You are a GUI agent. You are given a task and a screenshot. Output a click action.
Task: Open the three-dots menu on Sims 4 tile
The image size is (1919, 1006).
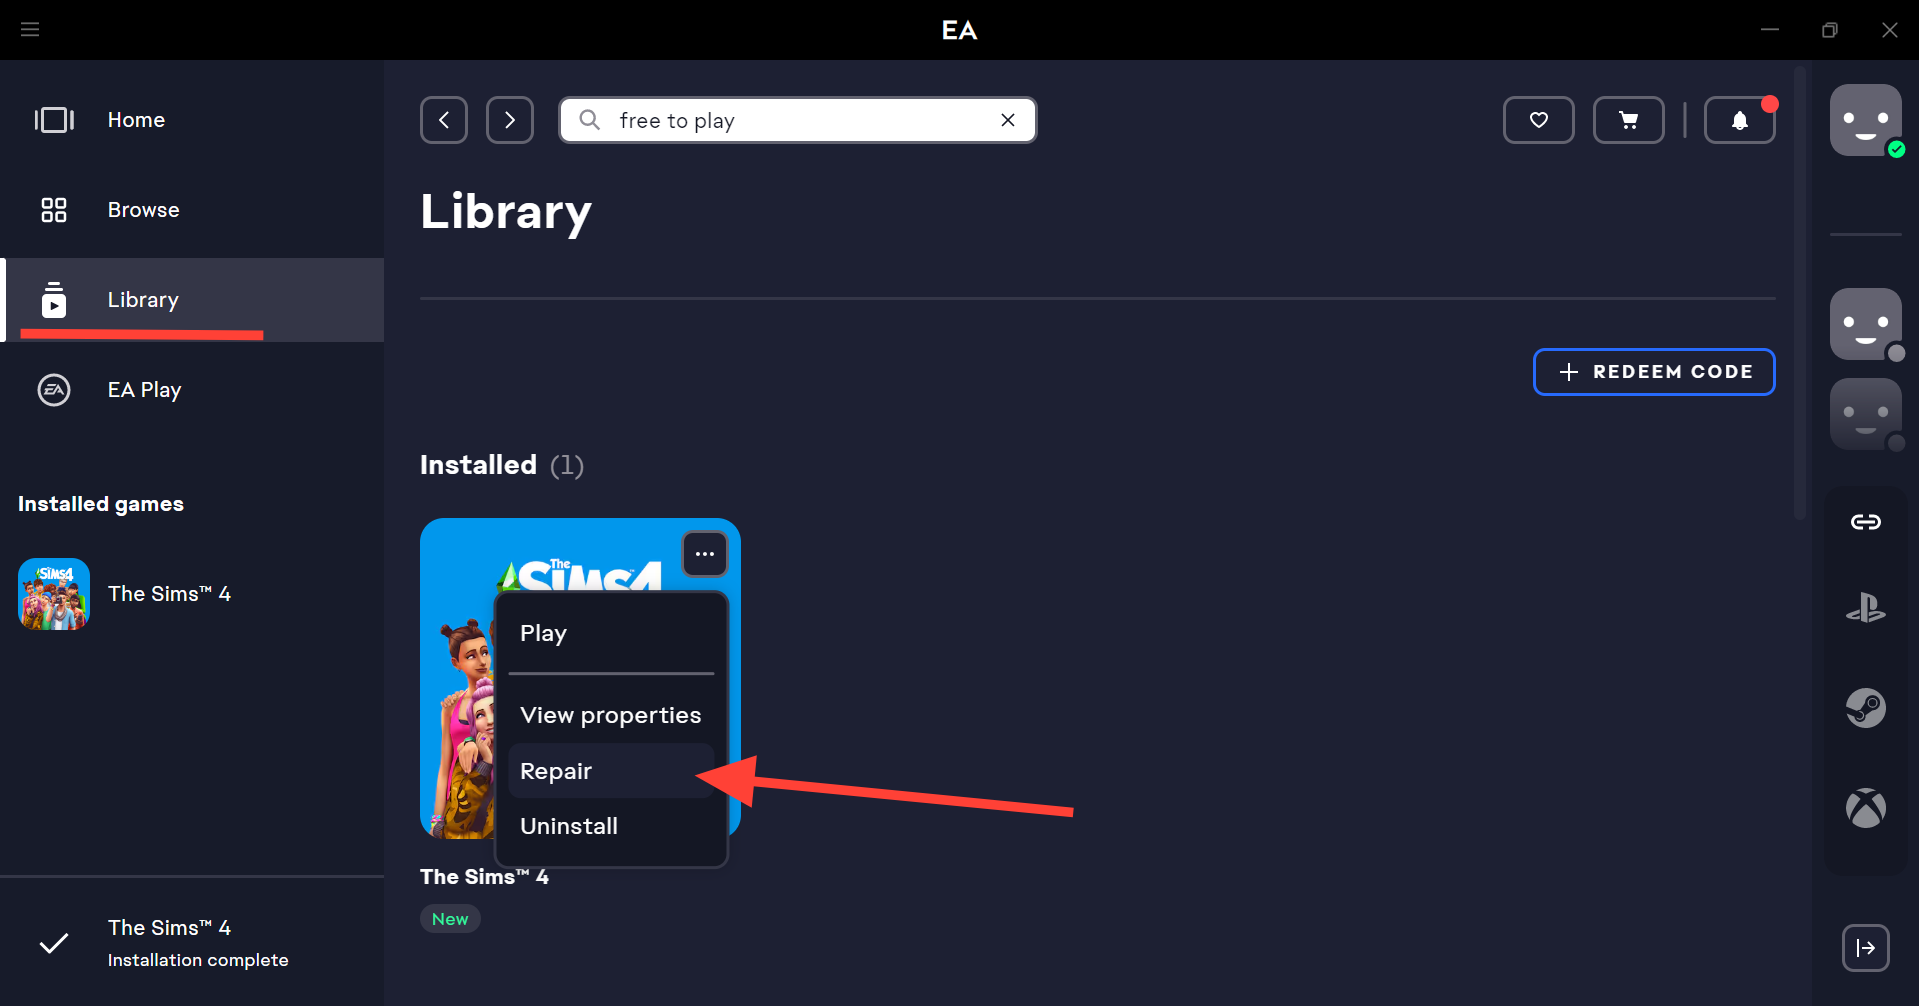click(705, 554)
